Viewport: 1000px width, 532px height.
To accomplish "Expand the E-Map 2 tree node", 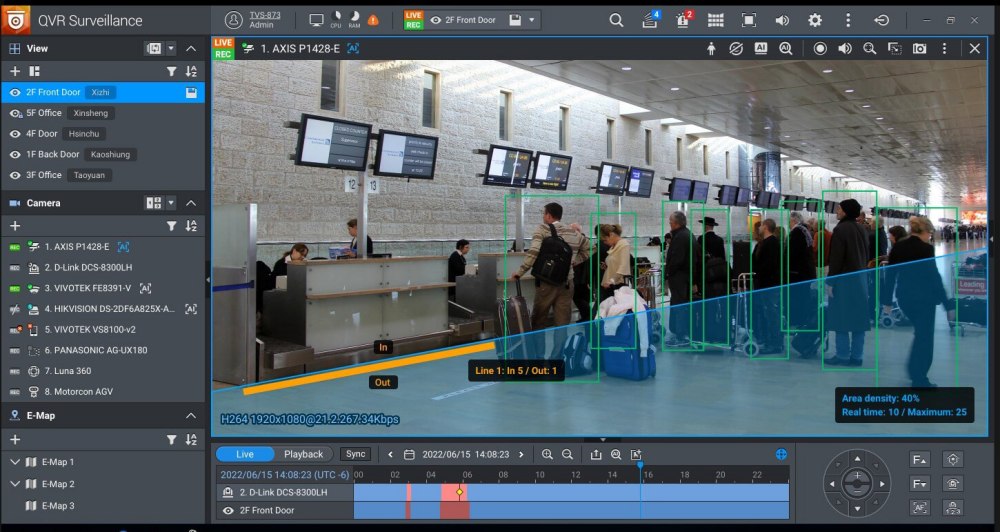I will [15, 484].
